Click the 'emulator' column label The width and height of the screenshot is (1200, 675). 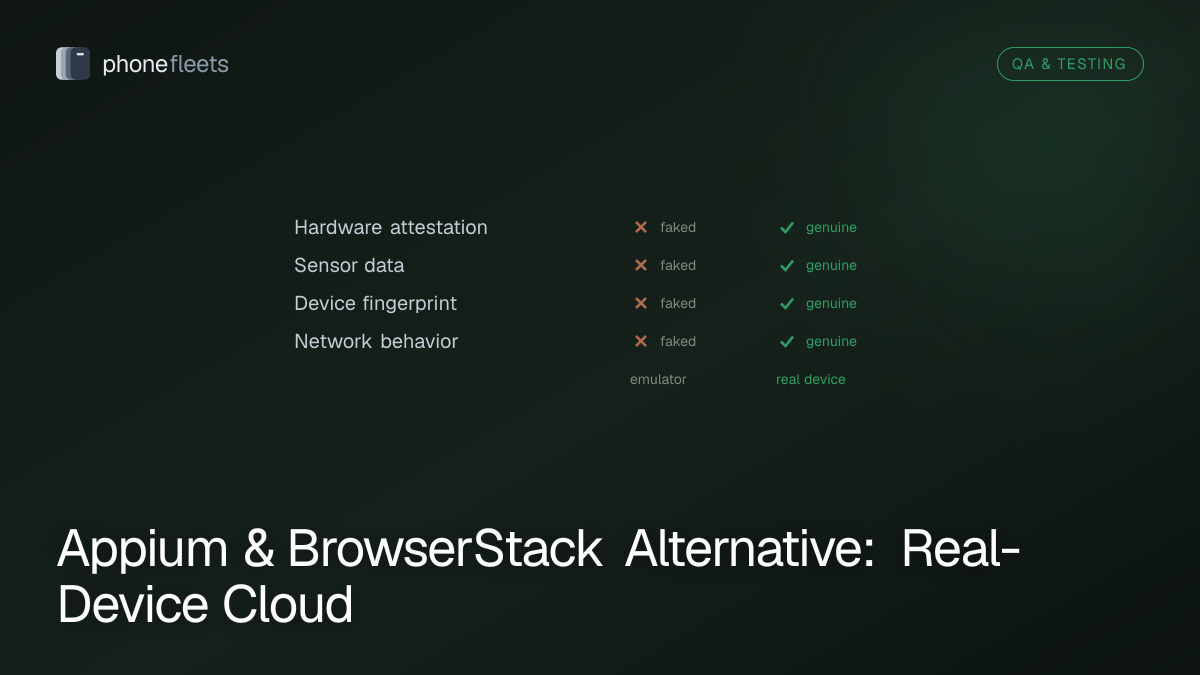(658, 379)
